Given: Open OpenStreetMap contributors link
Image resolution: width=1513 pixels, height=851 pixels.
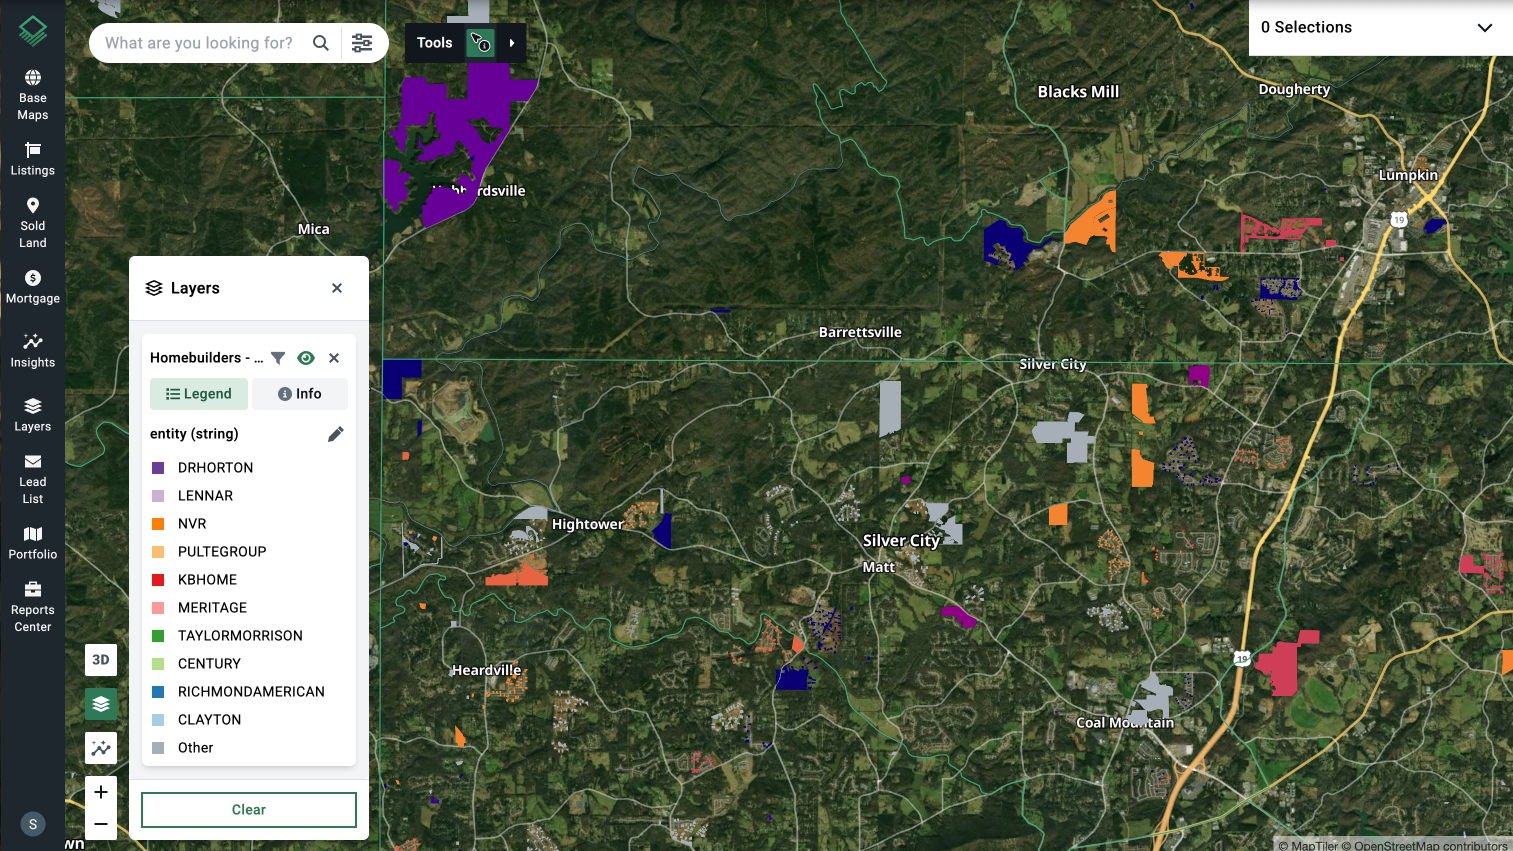Looking at the screenshot, I should click(1424, 845).
